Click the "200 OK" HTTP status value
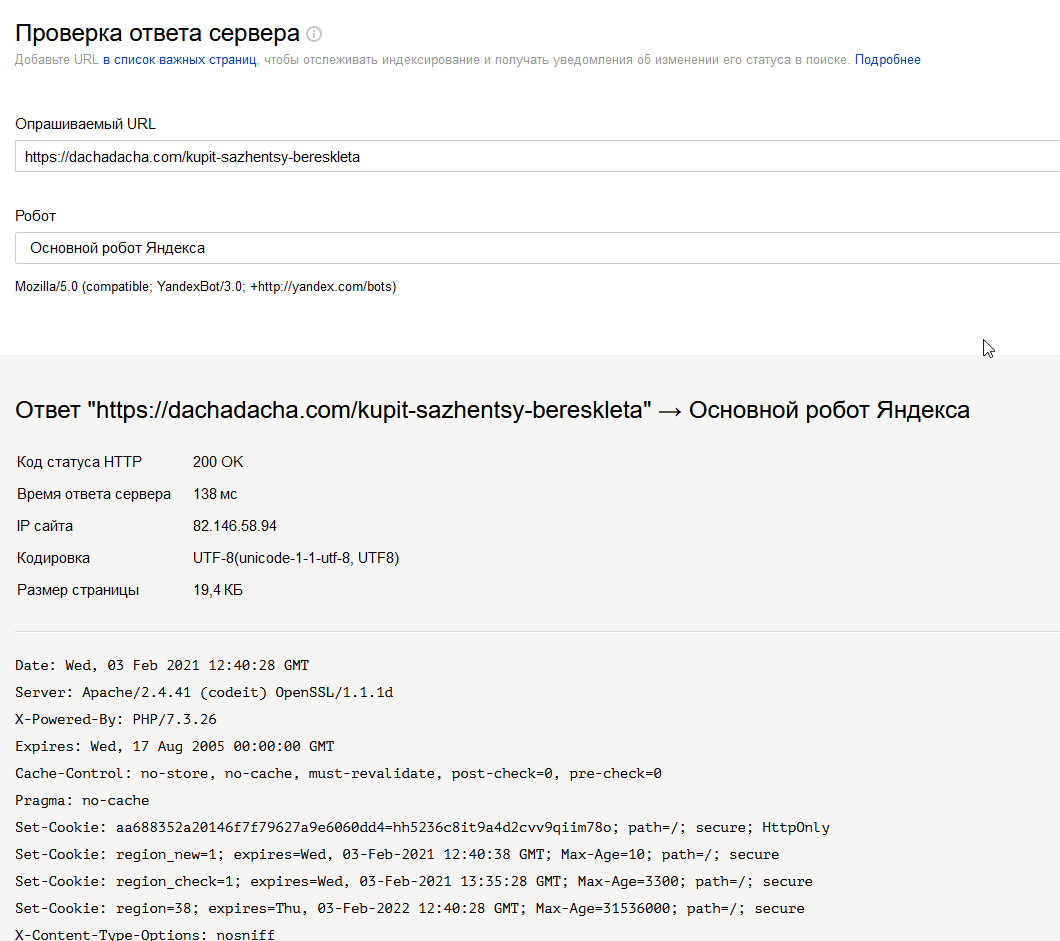Image resolution: width=1060 pixels, height=941 pixels. [x=218, y=462]
